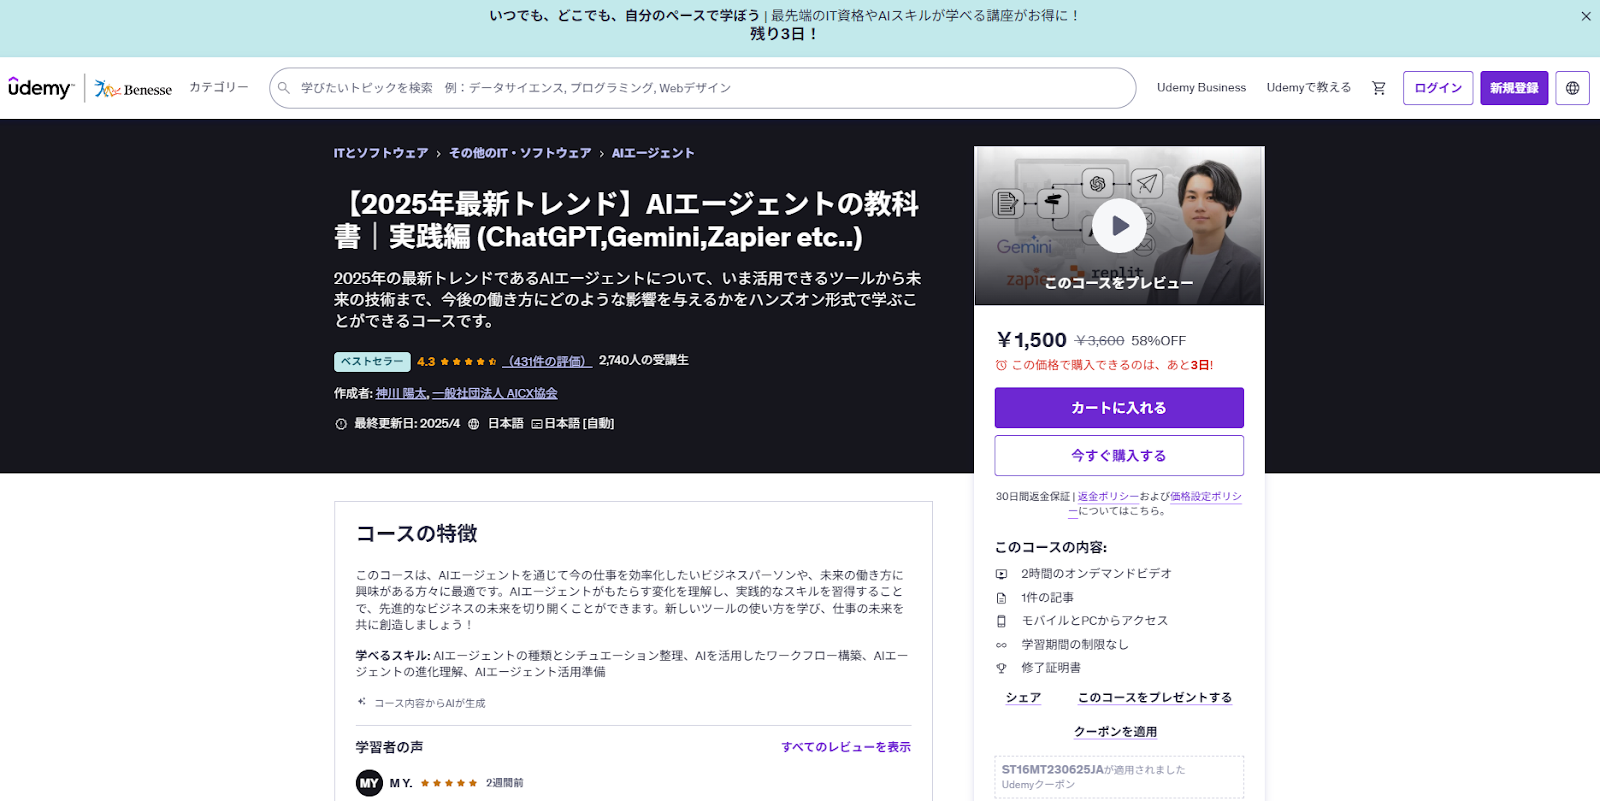The width and height of the screenshot is (1600, 801).
Task: Open the Udemy home logo
Action: coord(41,88)
